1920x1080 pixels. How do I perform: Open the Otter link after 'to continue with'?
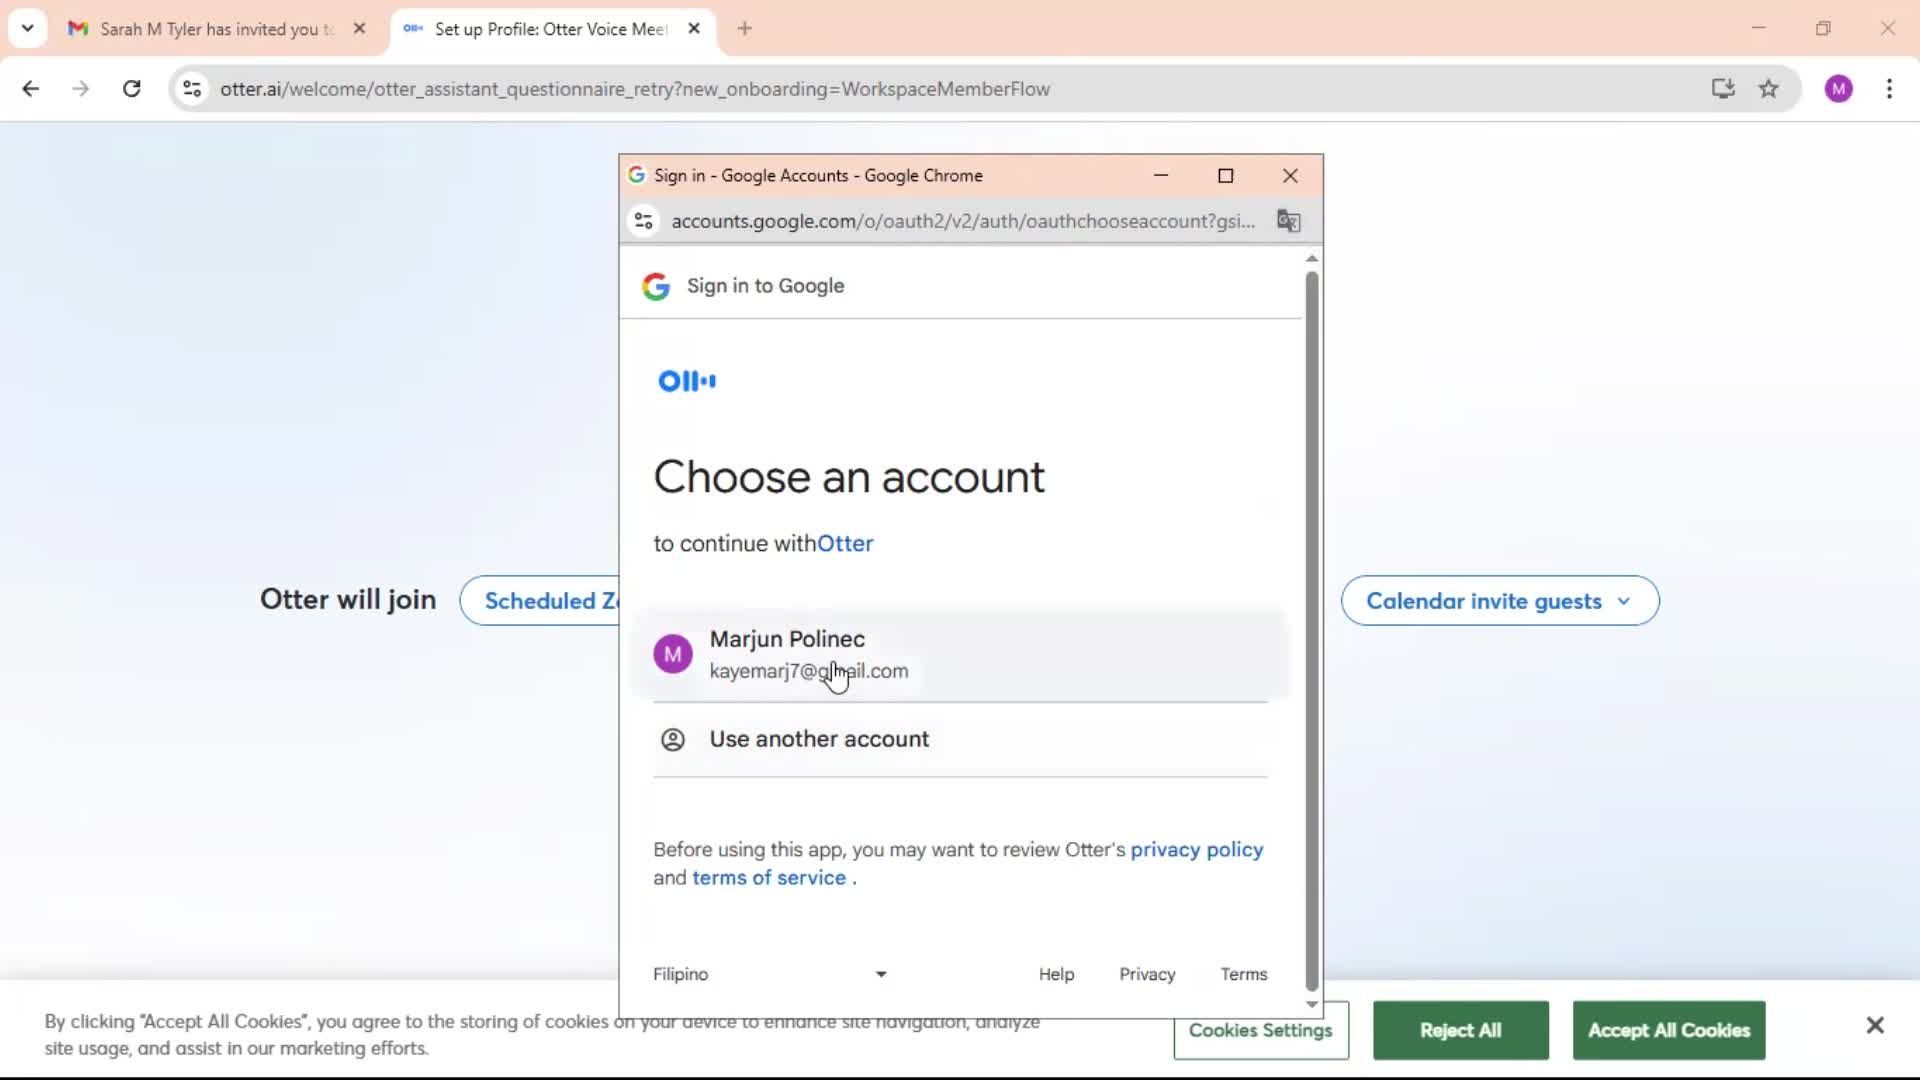845,544
